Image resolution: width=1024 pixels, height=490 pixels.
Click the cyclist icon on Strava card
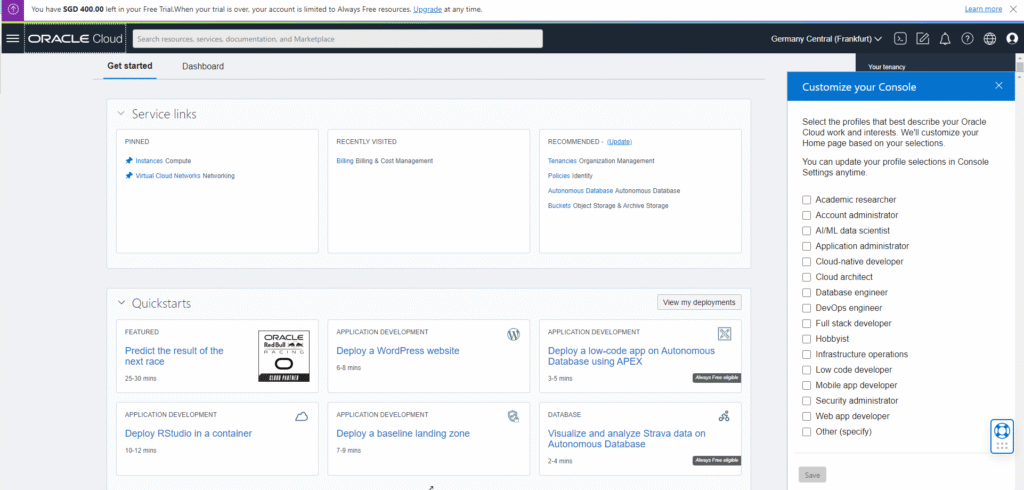pos(724,416)
